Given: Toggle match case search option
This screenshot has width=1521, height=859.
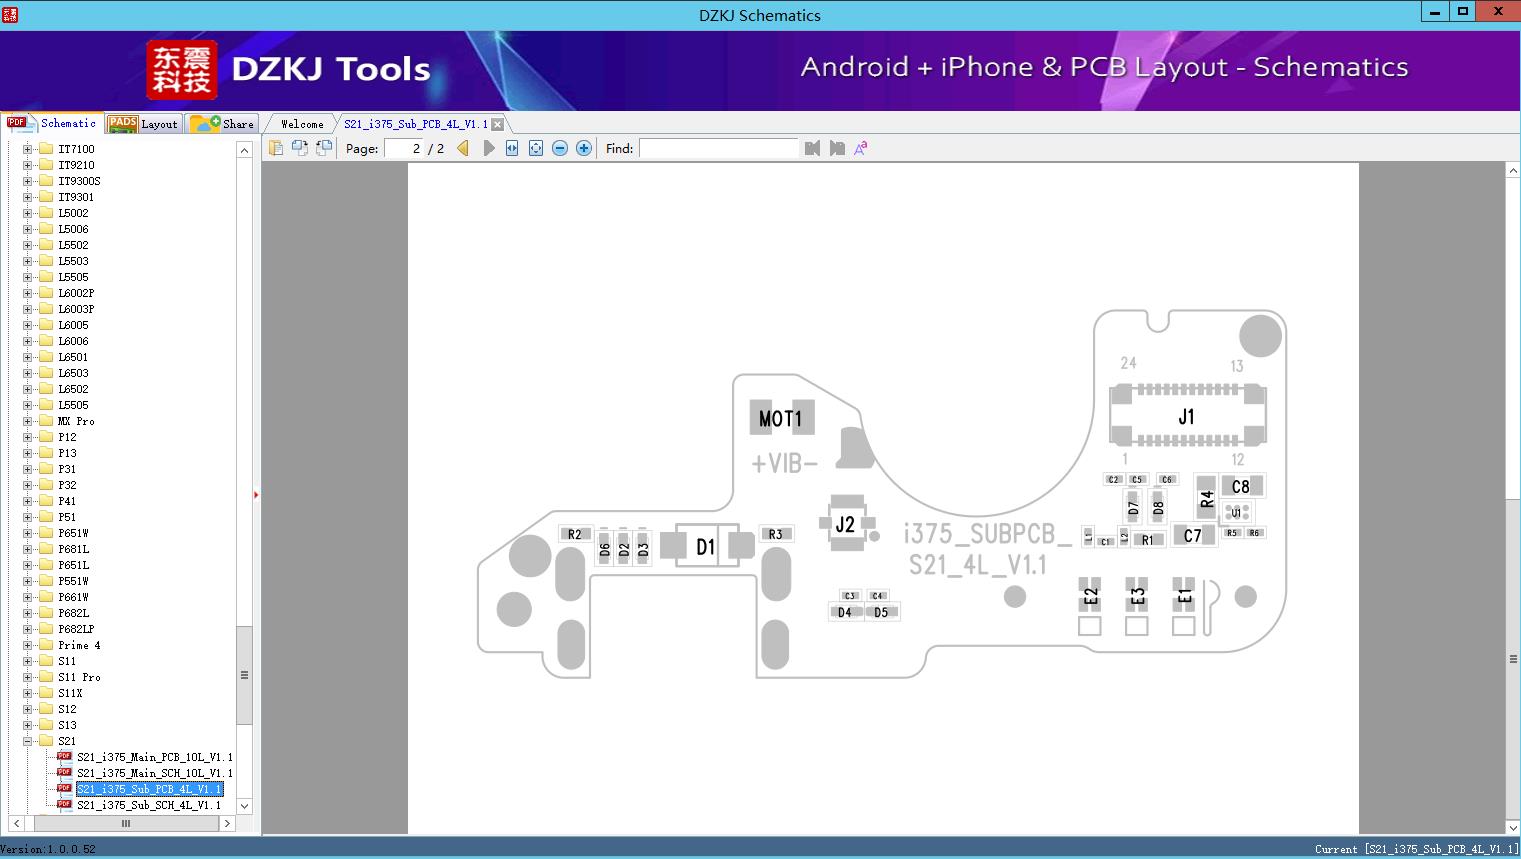Looking at the screenshot, I should [x=860, y=148].
